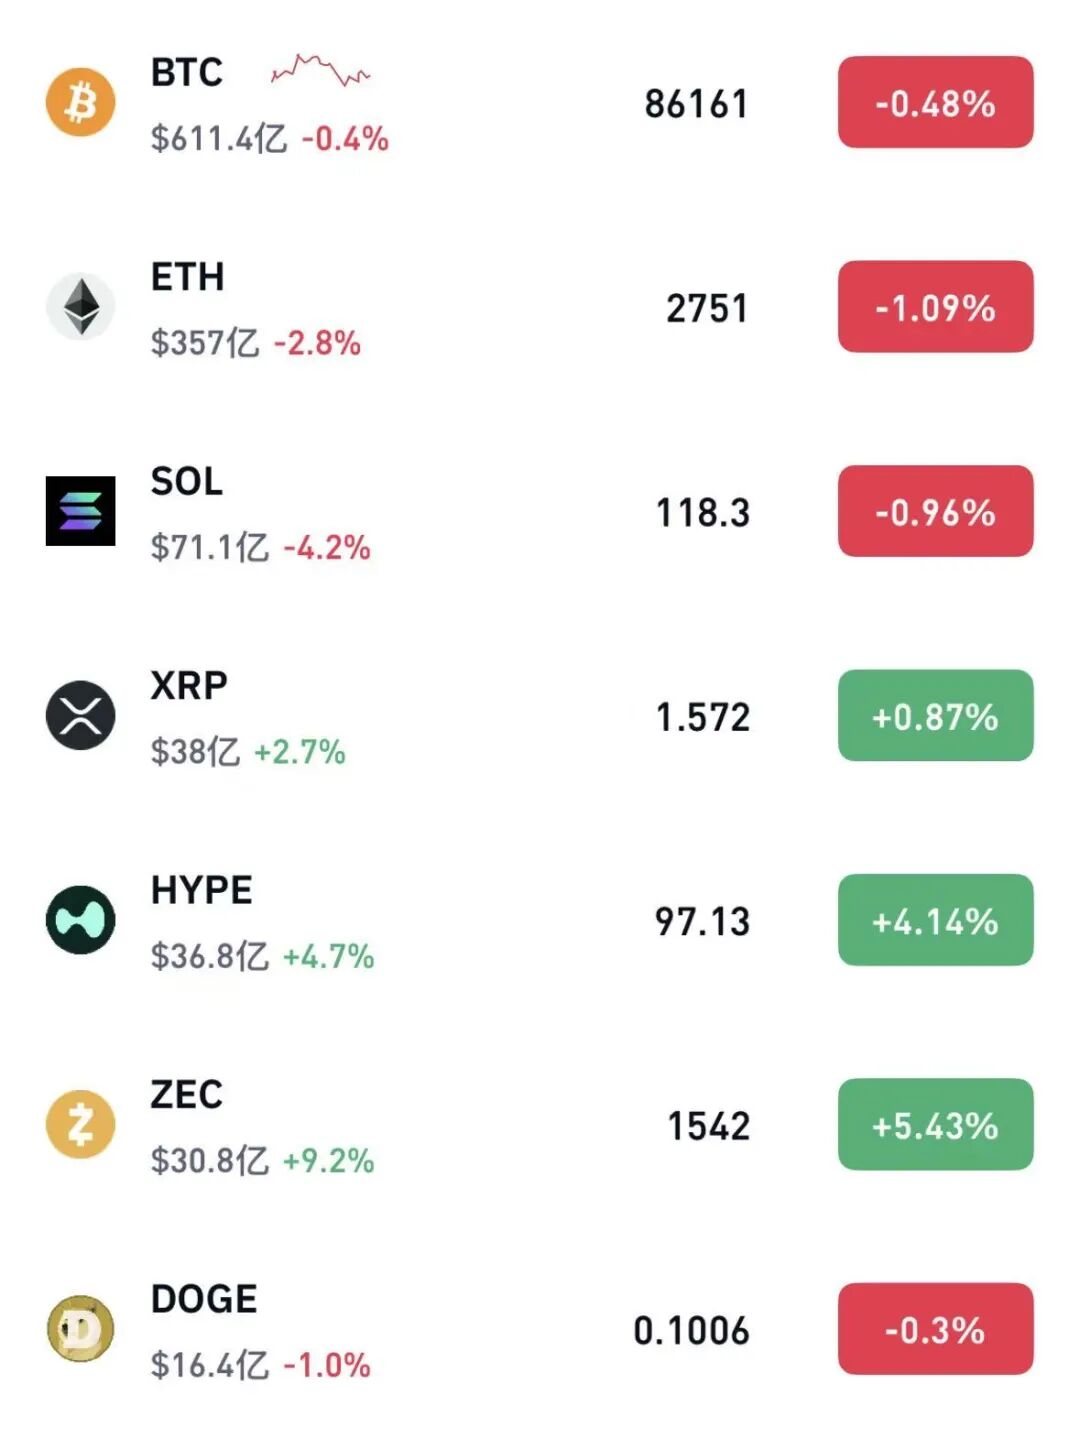Open the orange Bitcoin coin icon
The image size is (1080, 1449).
pyautogui.click(x=81, y=102)
